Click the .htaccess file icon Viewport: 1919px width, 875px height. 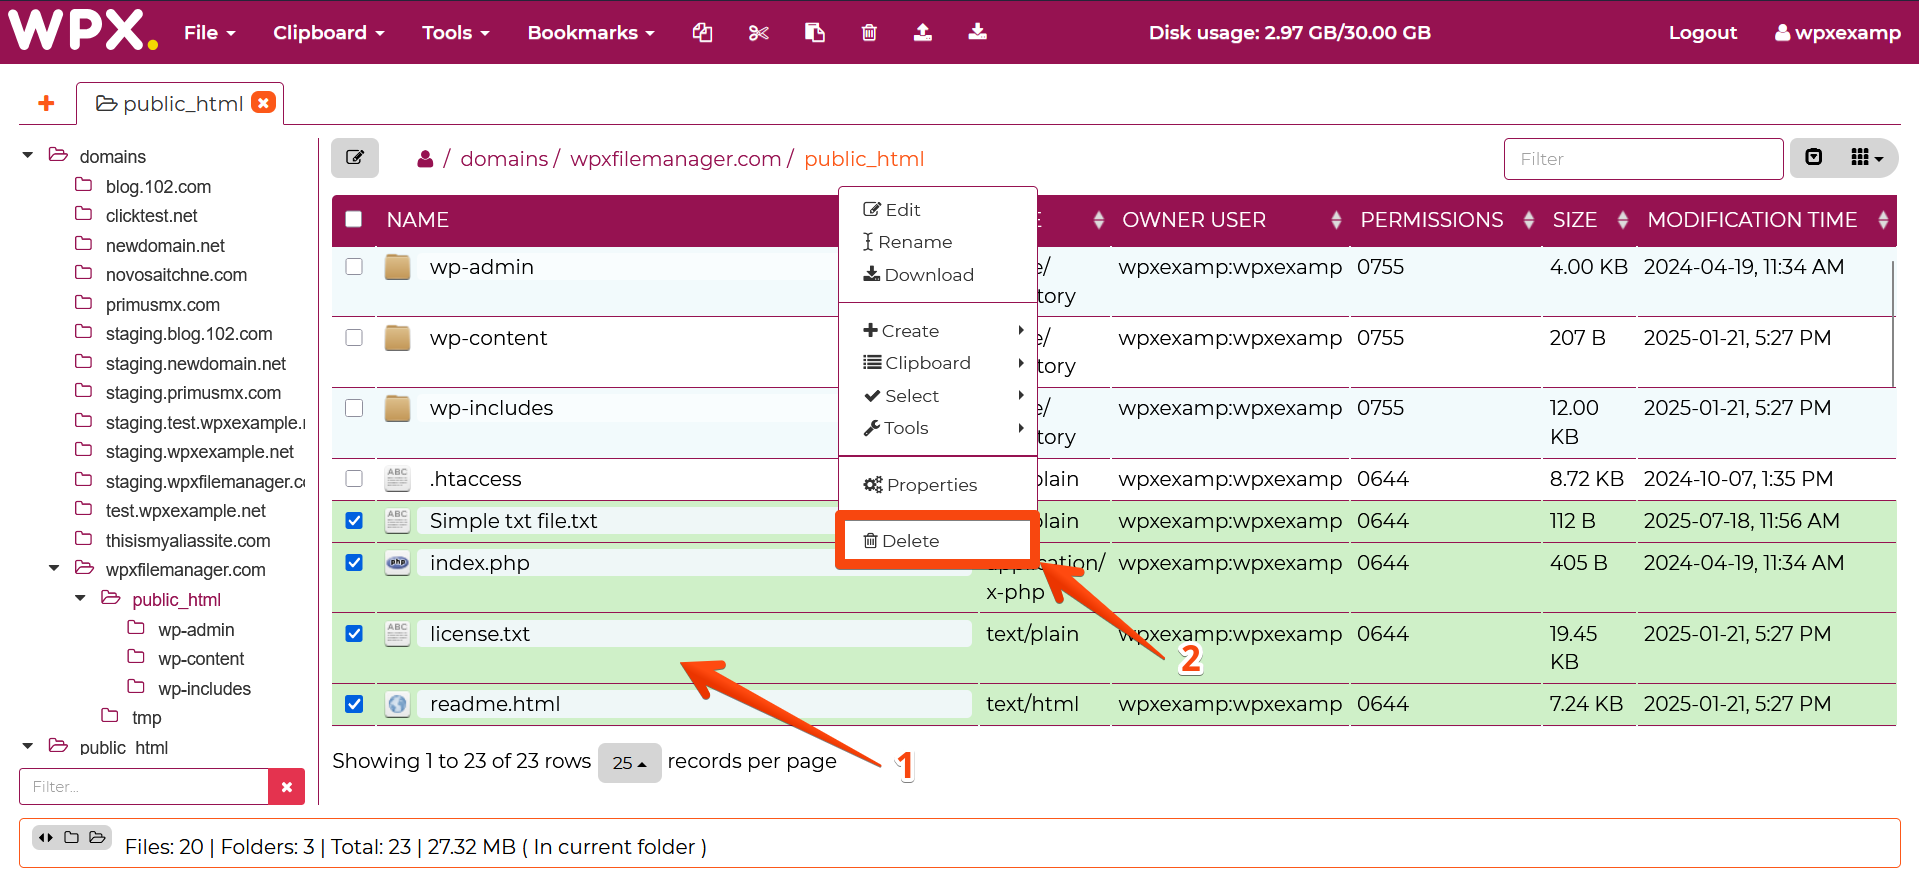398,479
